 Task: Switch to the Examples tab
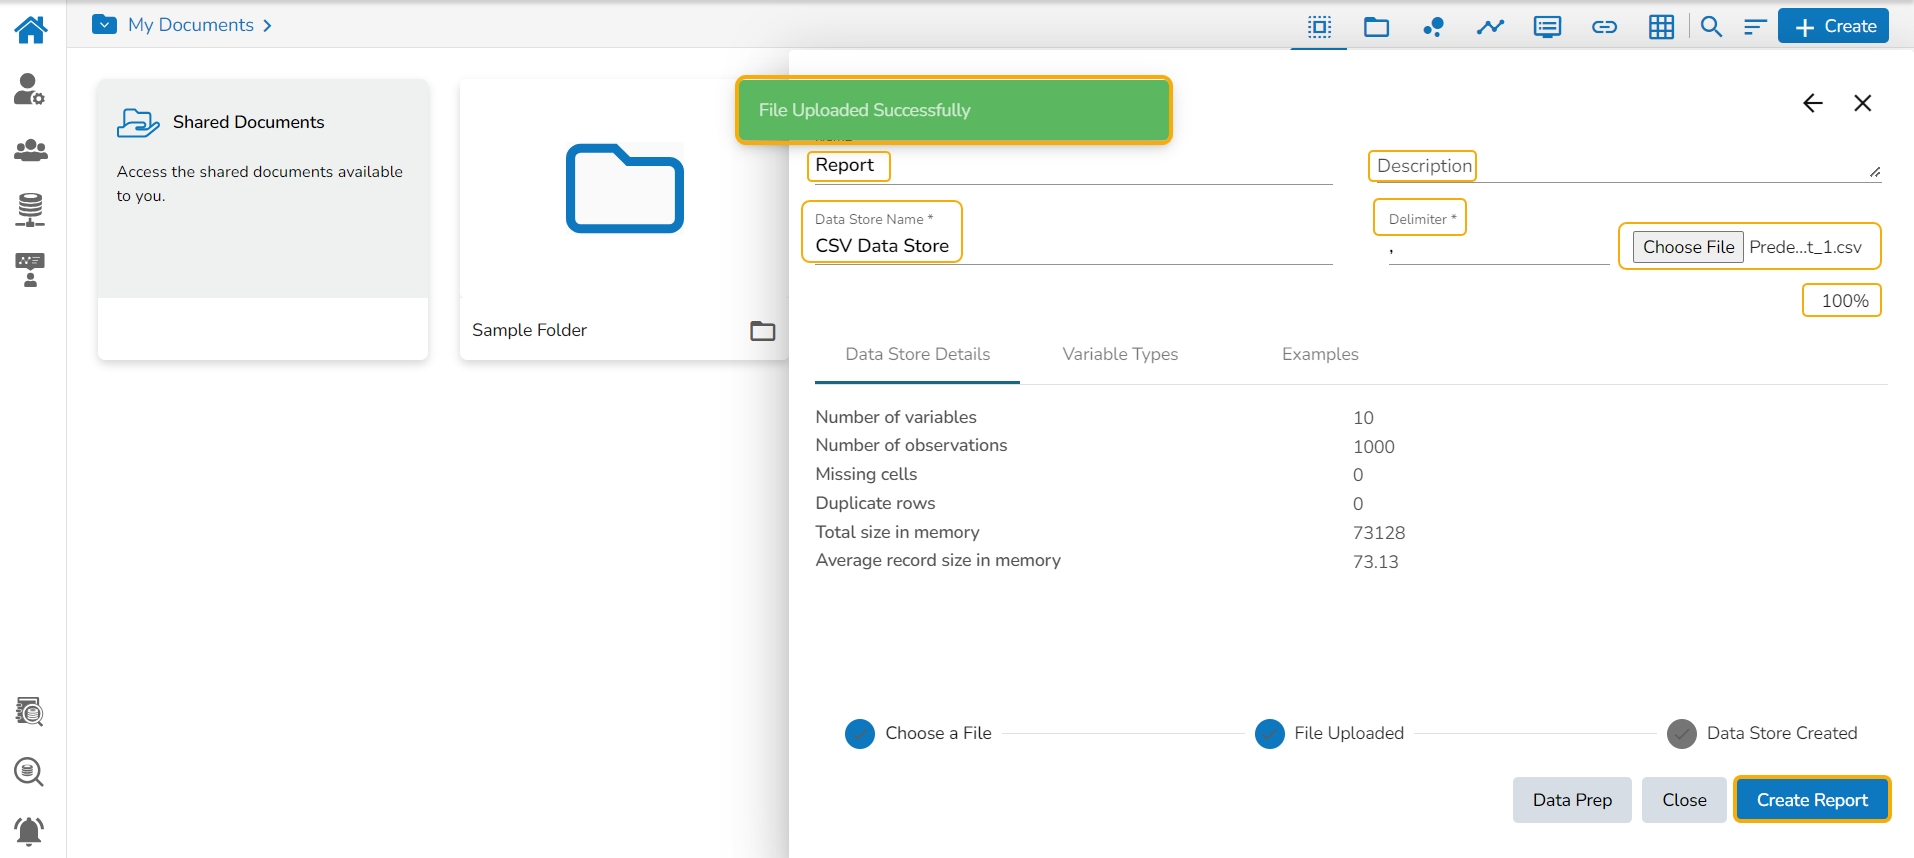[1320, 354]
